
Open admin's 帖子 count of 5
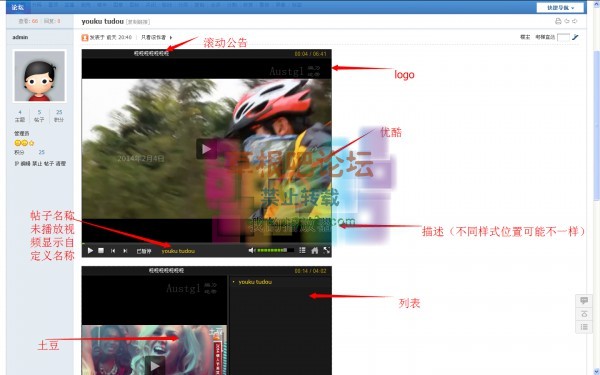tap(39, 112)
